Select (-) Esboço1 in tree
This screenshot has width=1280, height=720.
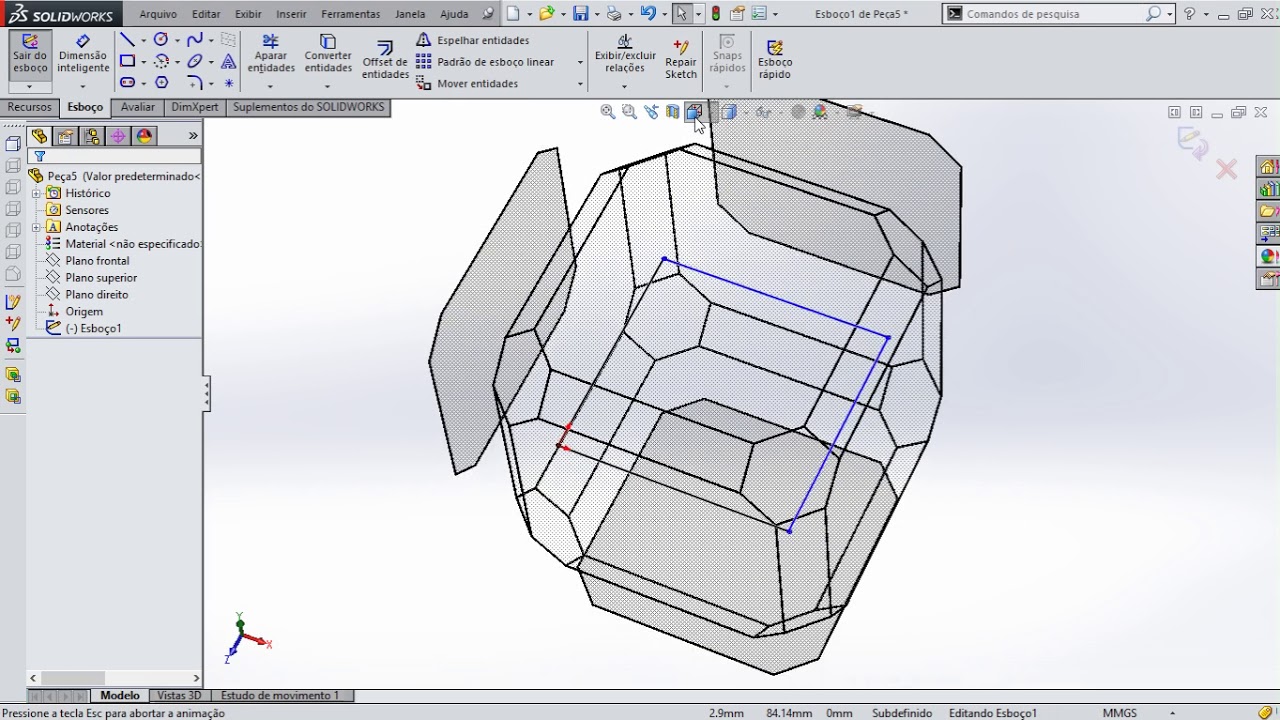coord(93,328)
